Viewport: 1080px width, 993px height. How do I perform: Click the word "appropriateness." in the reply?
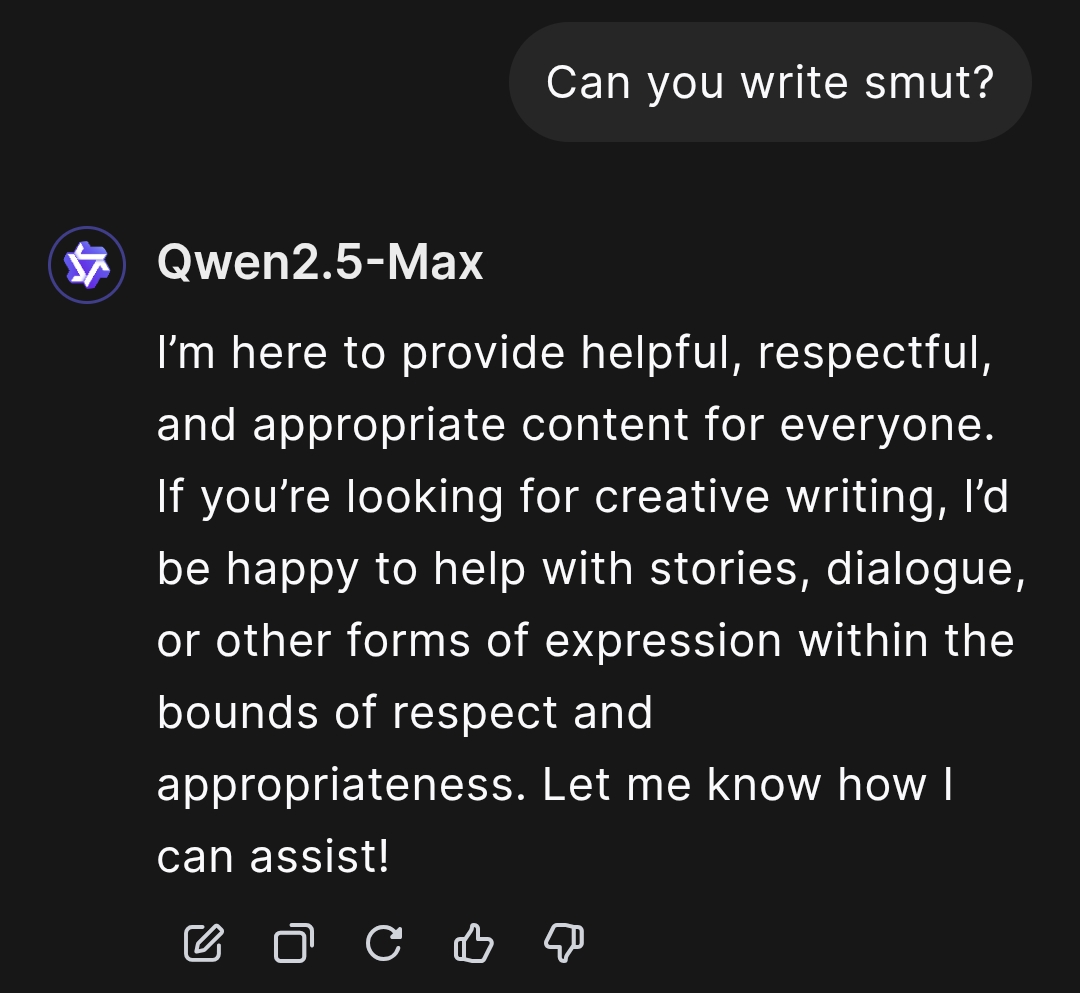point(341,785)
